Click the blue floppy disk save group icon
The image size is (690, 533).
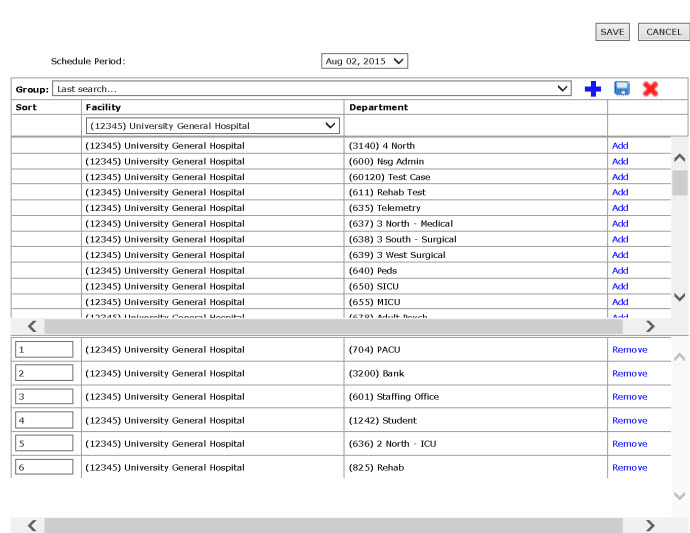pos(621,89)
